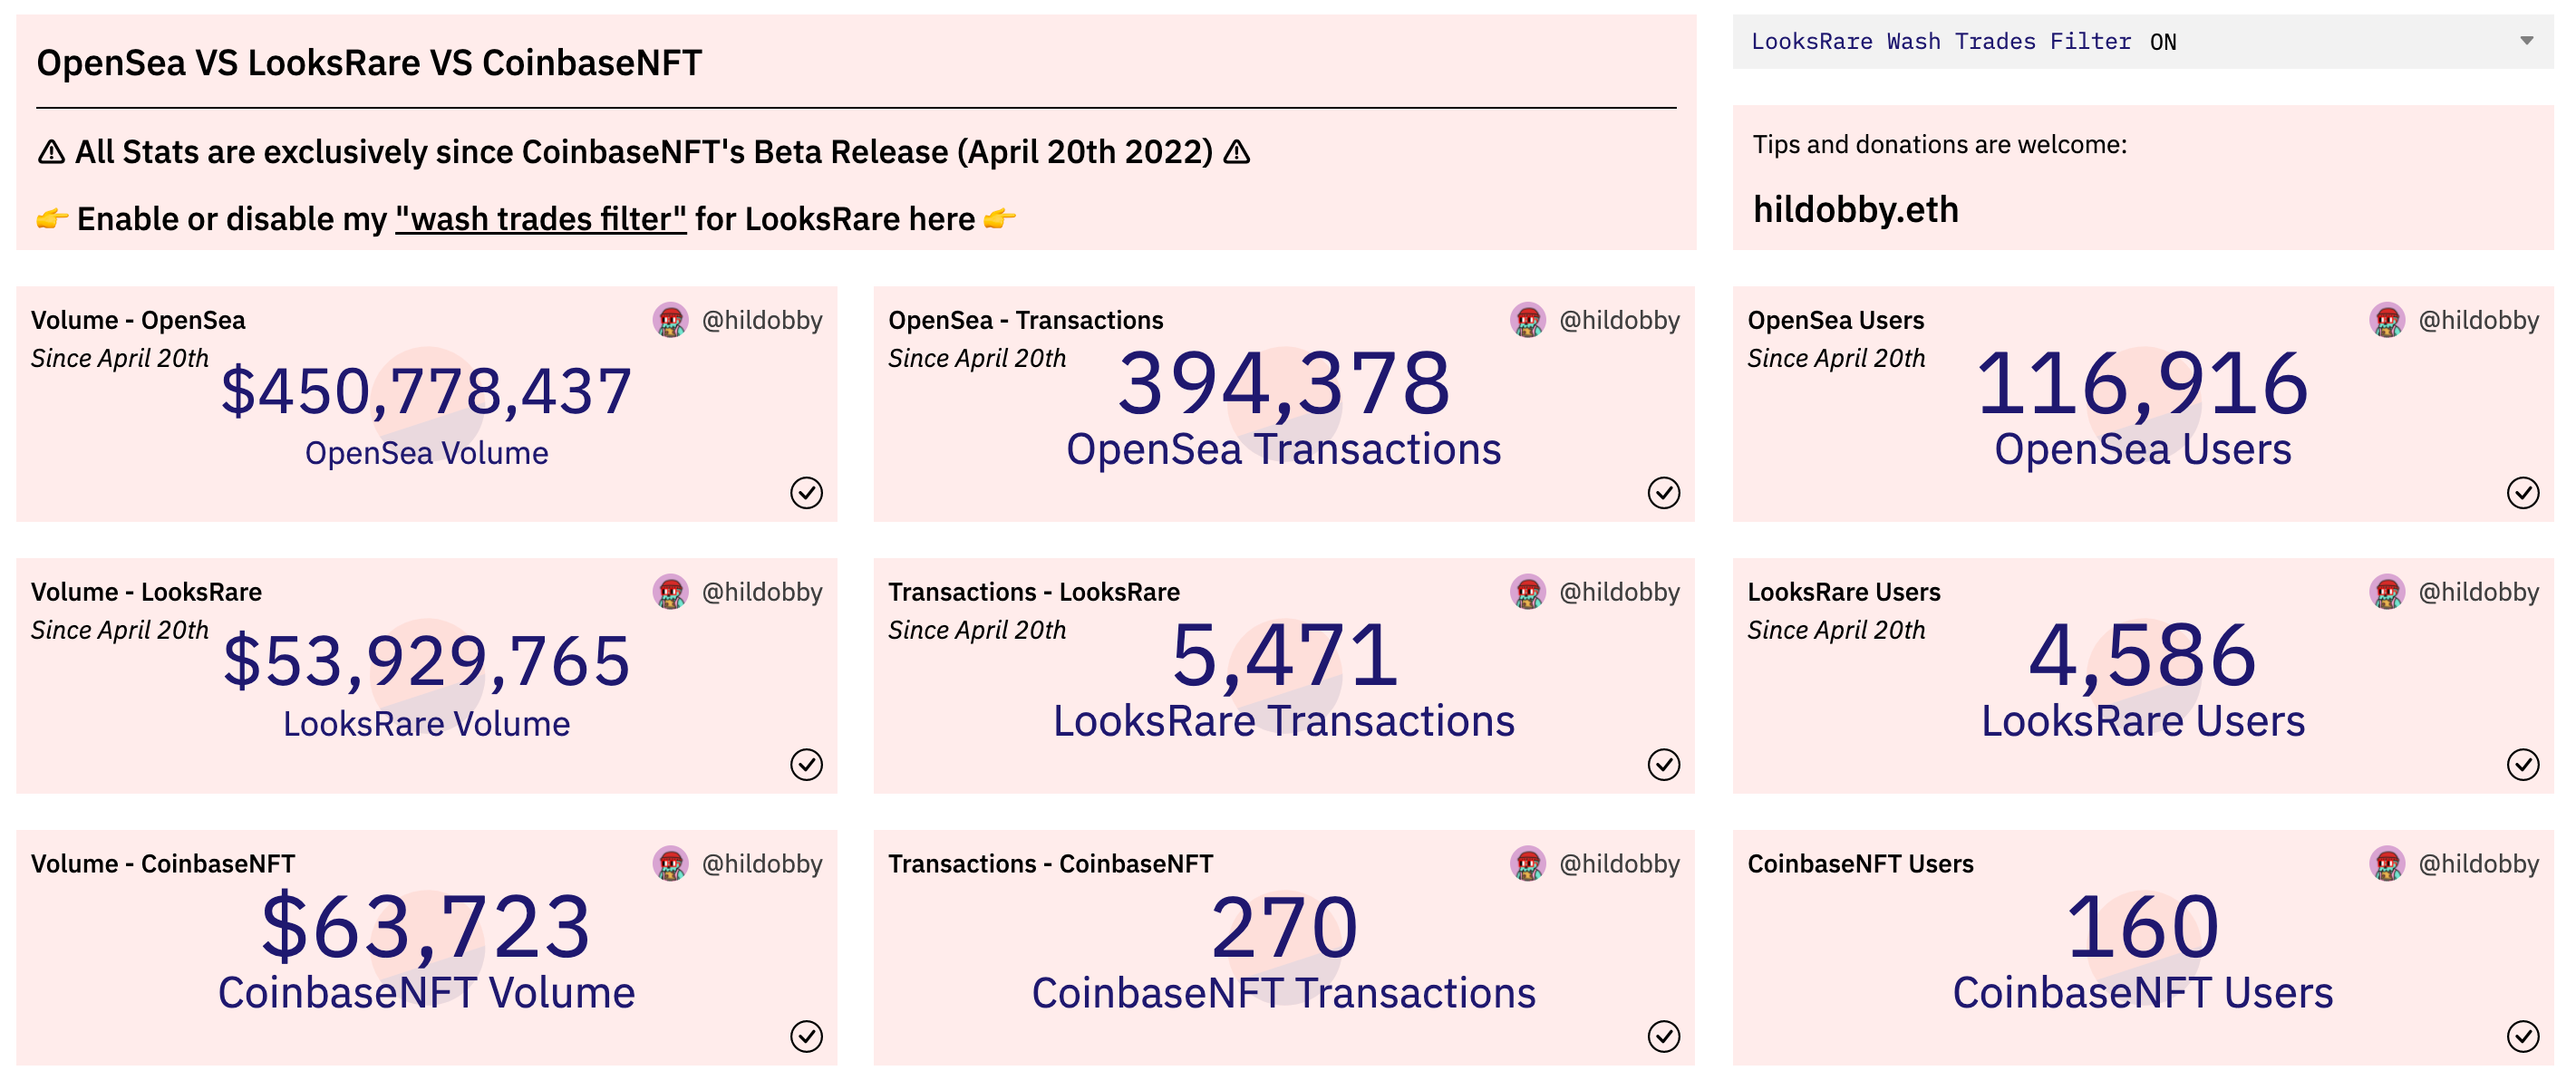
Task: Click hildobby avatar in OpenSea Users card
Action: [2387, 320]
